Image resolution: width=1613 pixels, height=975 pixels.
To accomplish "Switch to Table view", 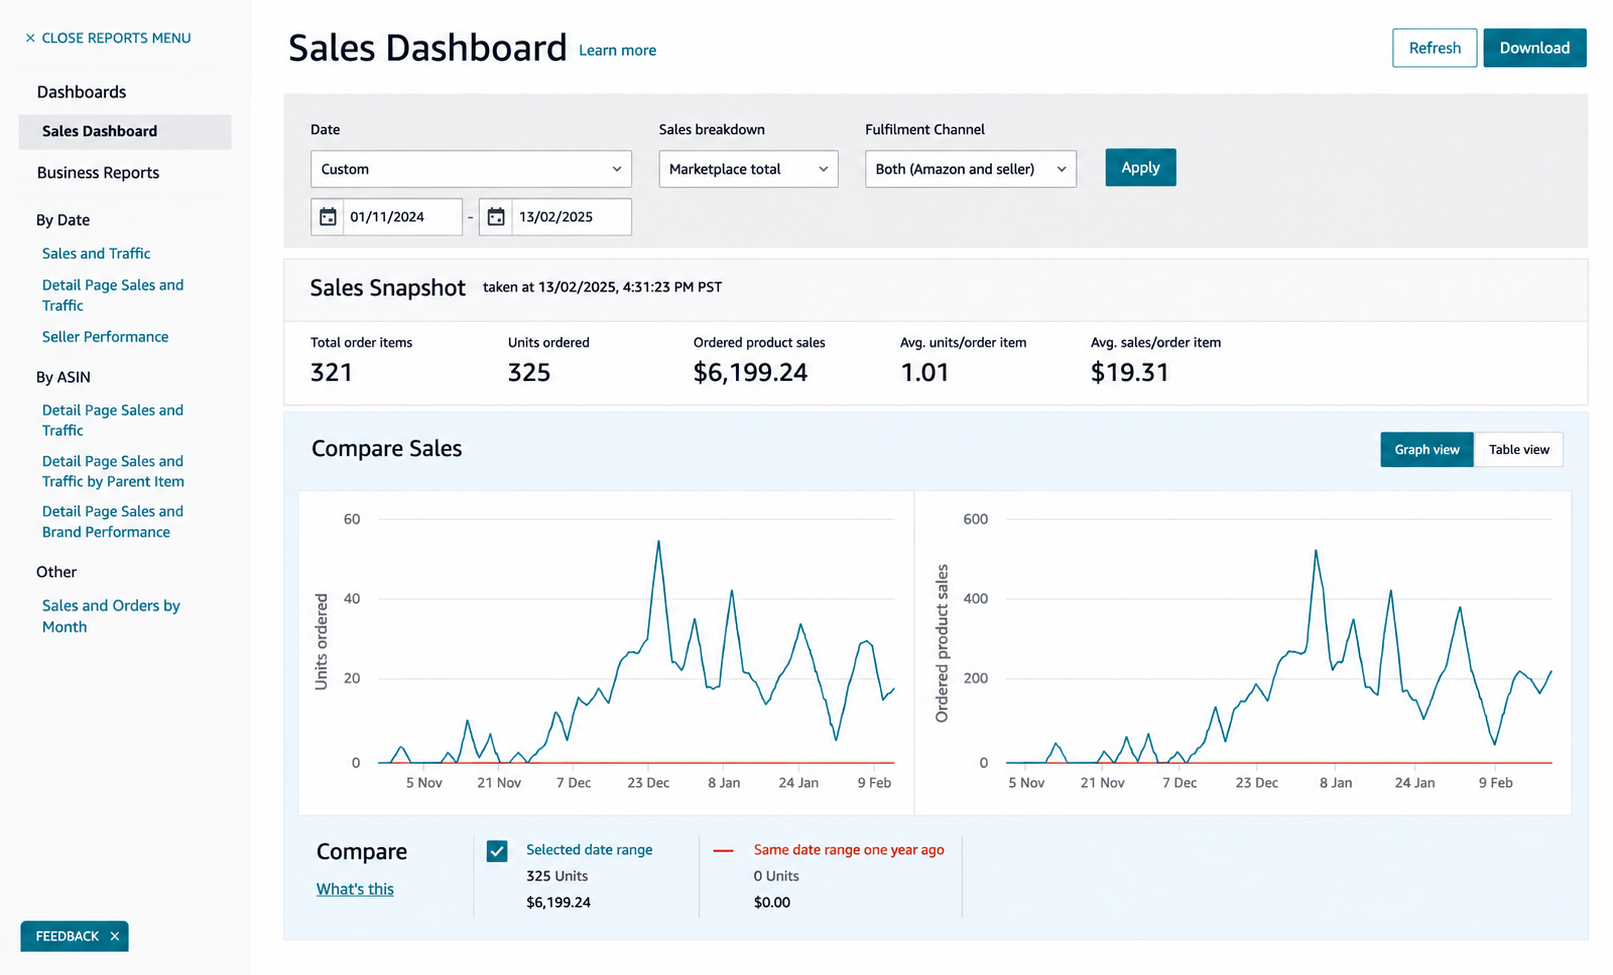I will pos(1519,450).
